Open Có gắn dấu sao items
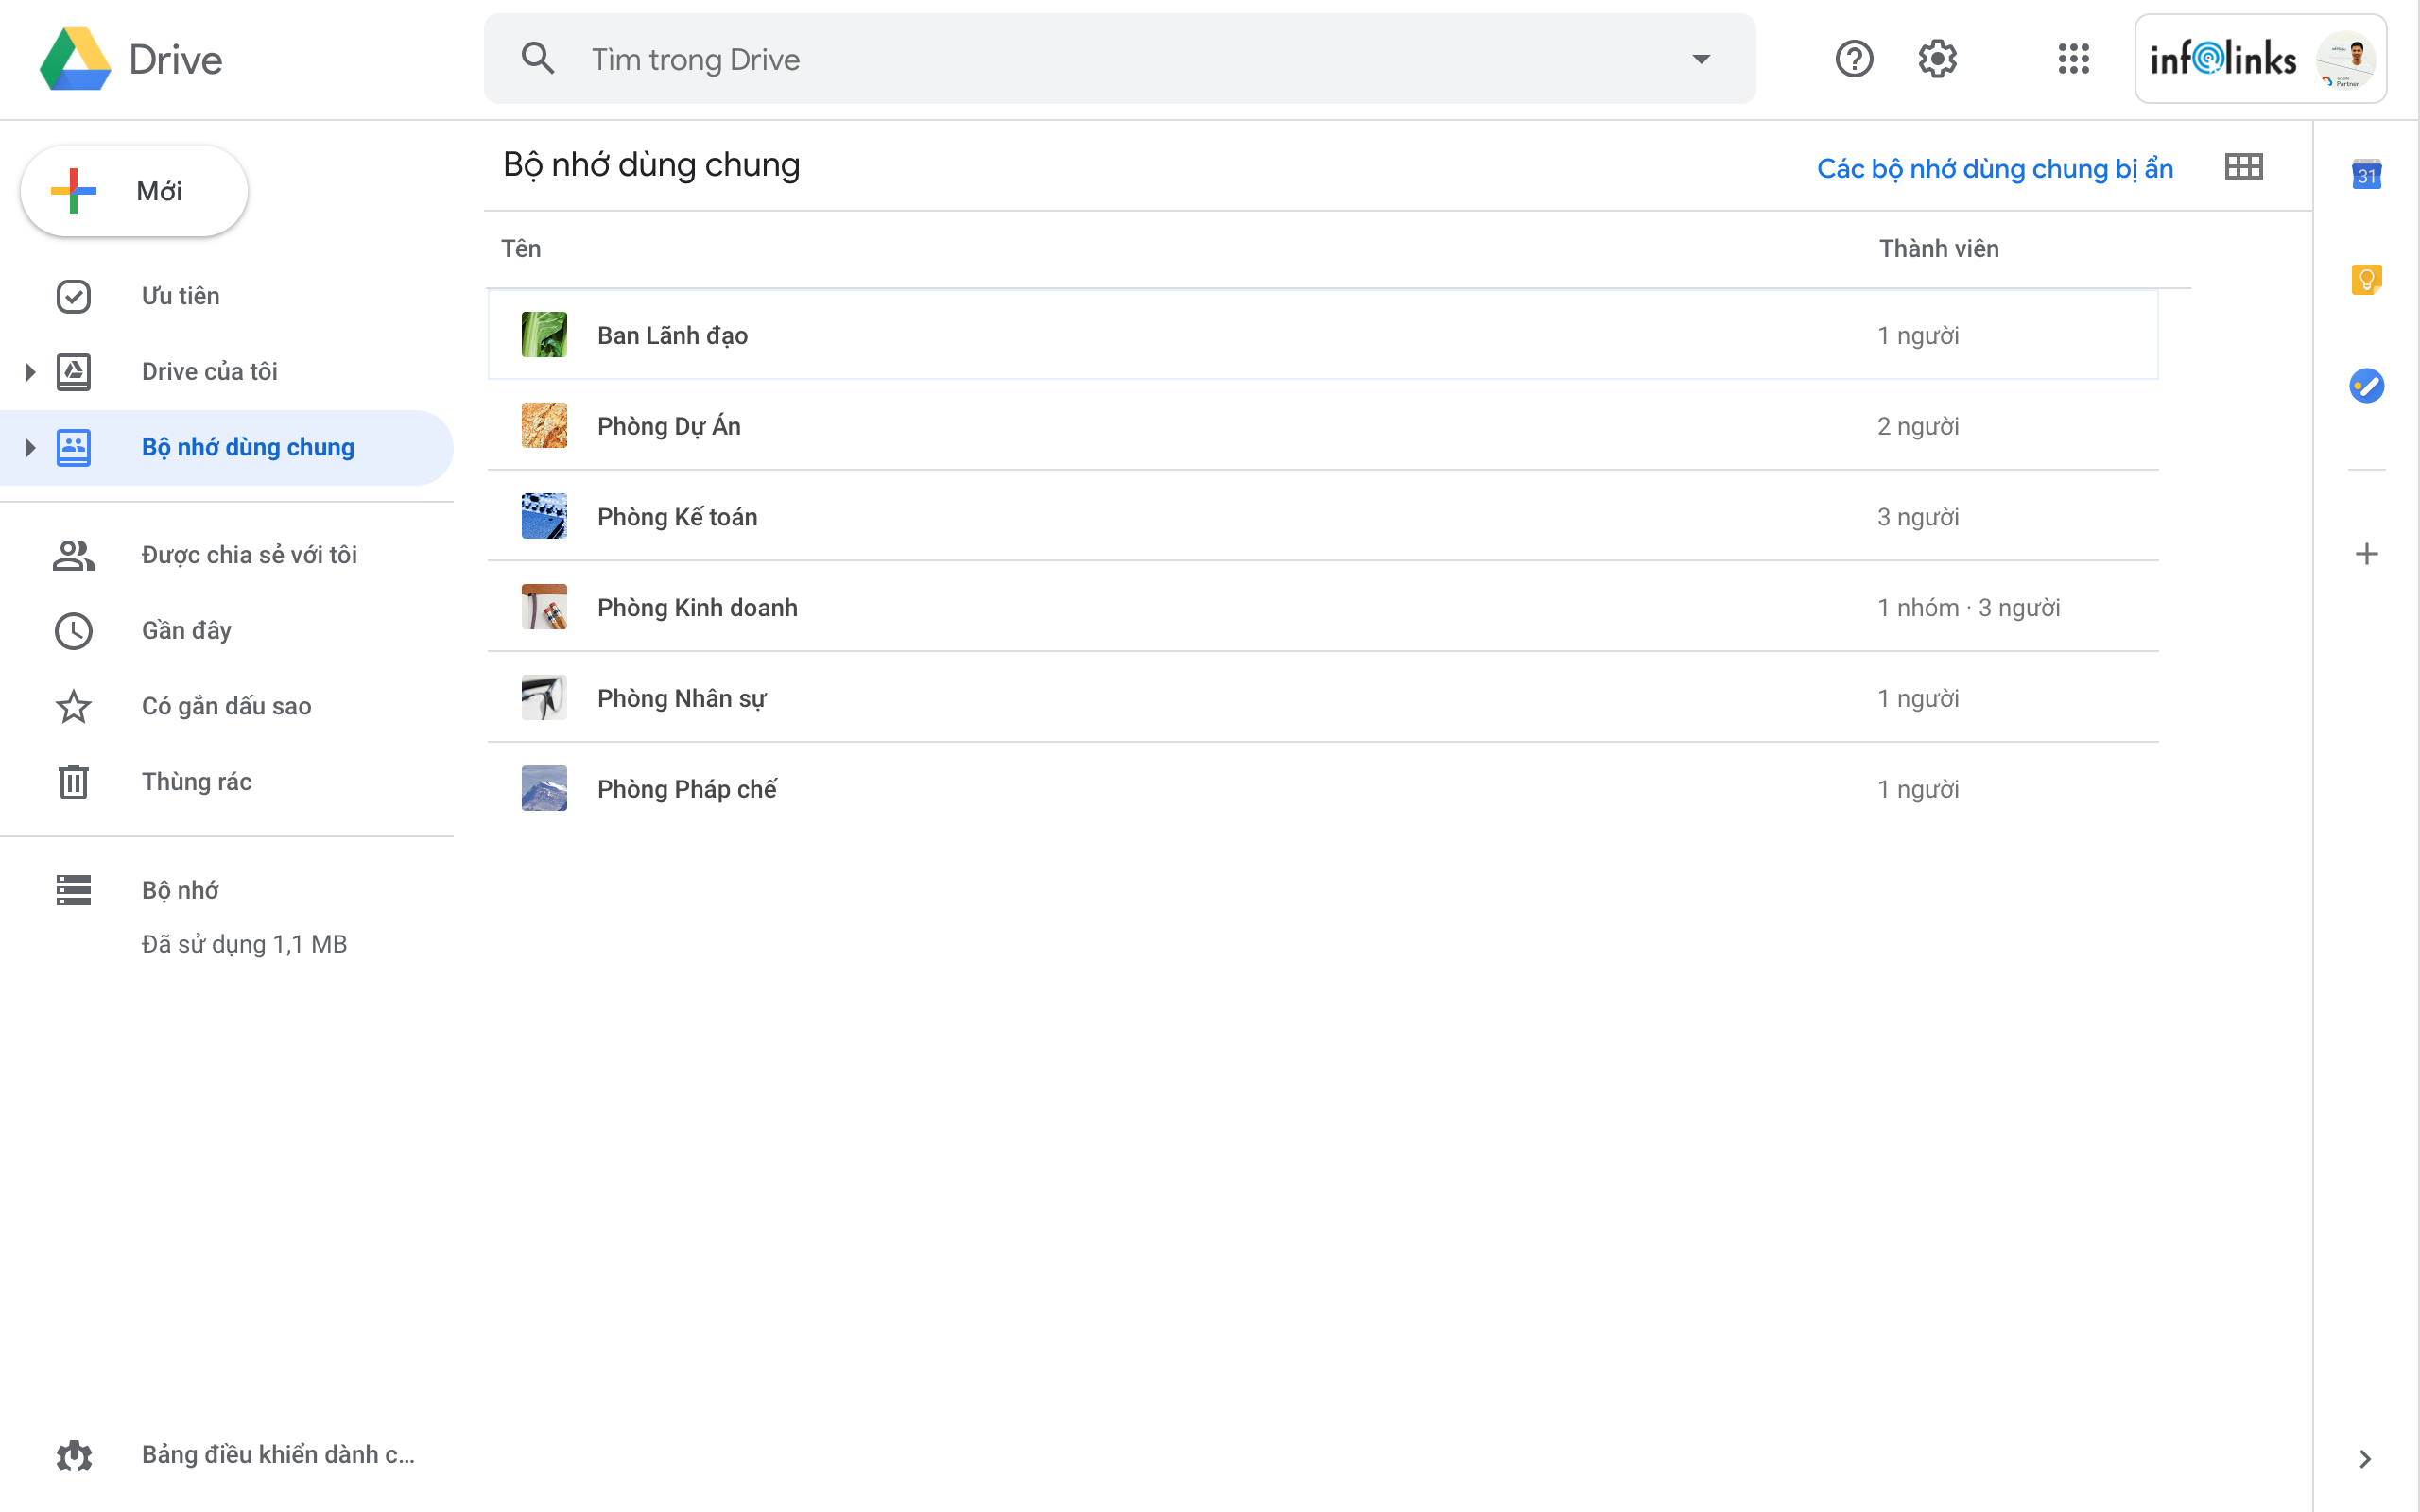The image size is (2420, 1512). tap(225, 705)
